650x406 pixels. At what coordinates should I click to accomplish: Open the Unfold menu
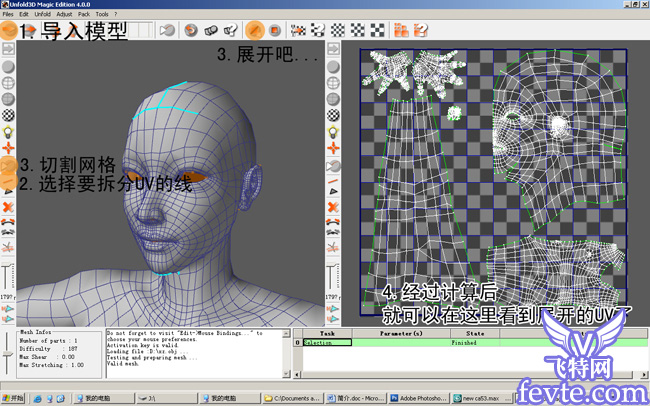pyautogui.click(x=42, y=14)
